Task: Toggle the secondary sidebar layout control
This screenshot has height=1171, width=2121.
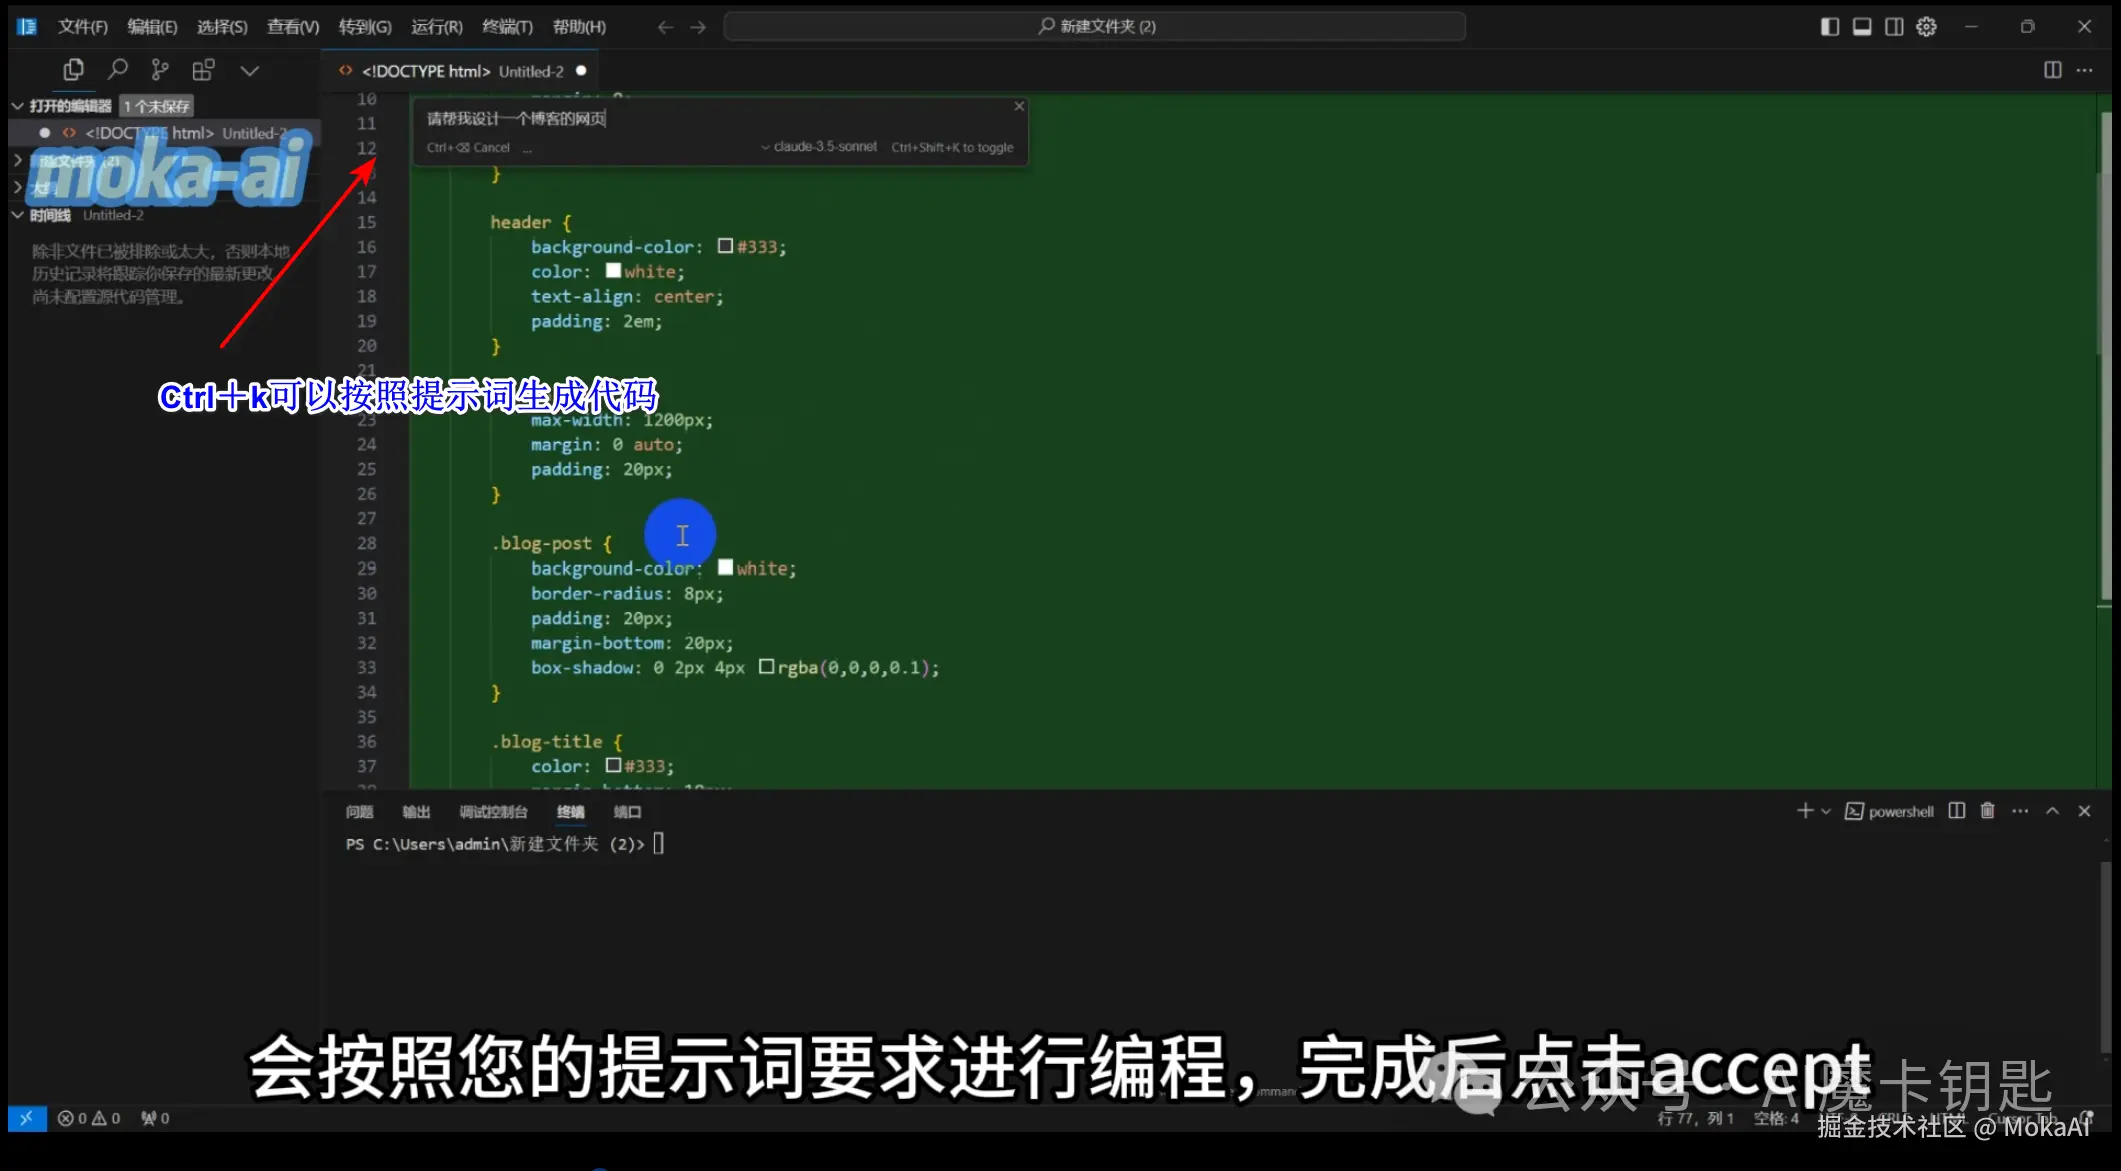Action: pyautogui.click(x=1894, y=27)
